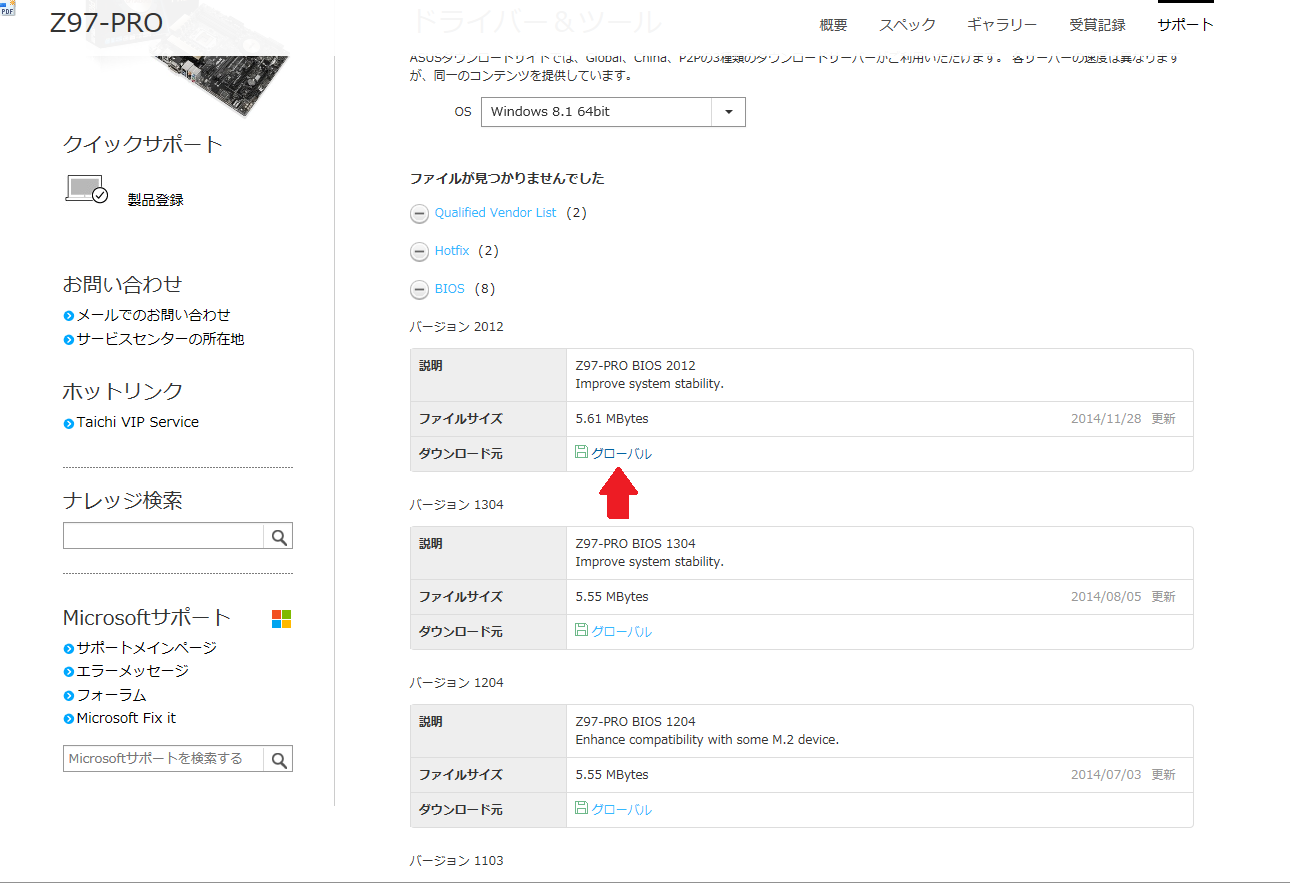Click the Windows 8.1 64bit OS selector
1290x883 pixels.
point(613,112)
